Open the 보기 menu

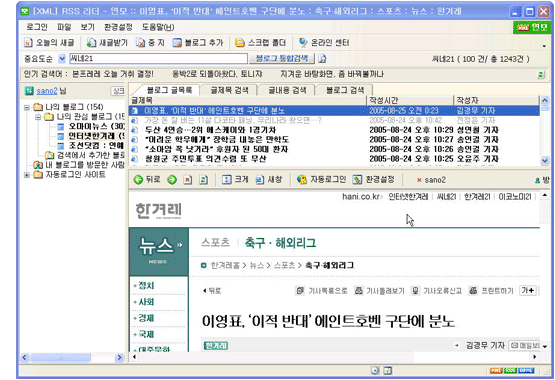[87, 27]
